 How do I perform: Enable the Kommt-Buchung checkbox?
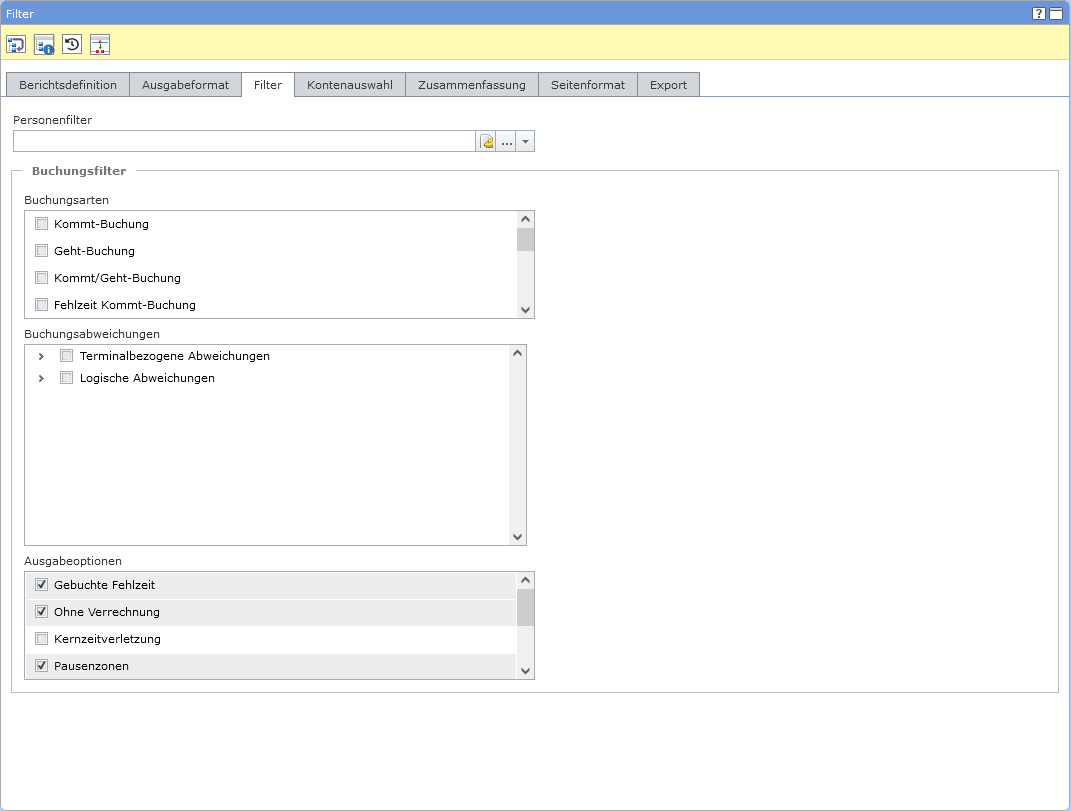tap(42, 224)
